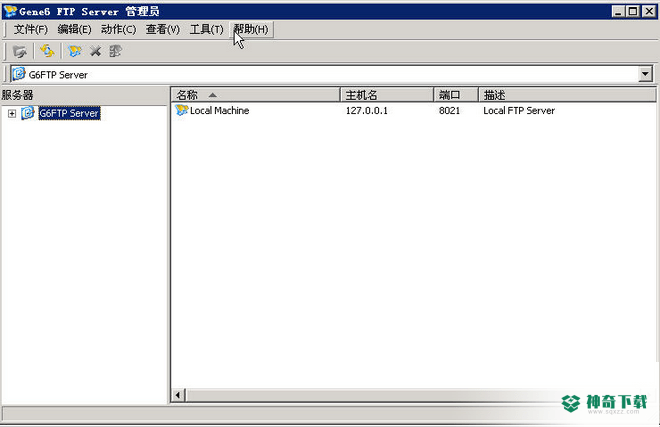Click the grayed properties toolbar icon
This screenshot has width=660, height=427.
[115, 51]
